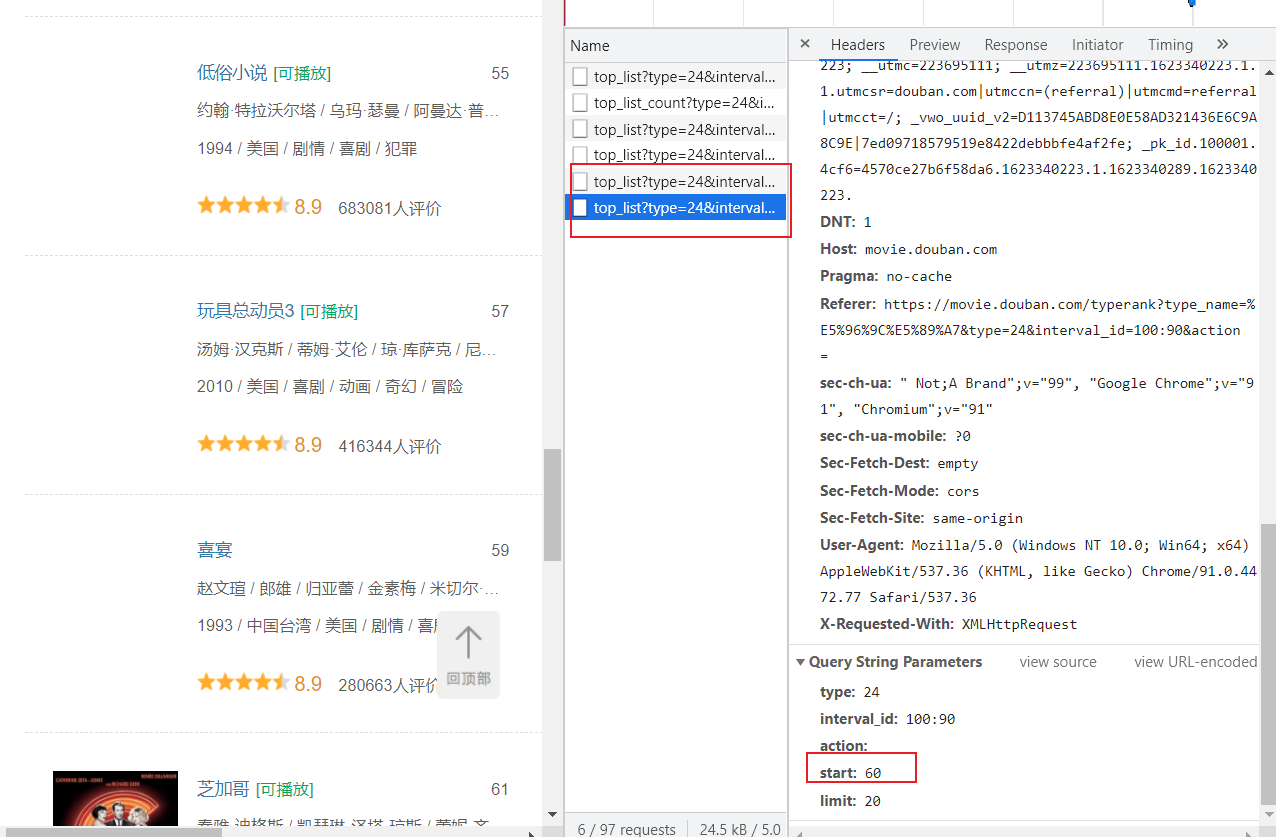Click the Sec-Fetch-Mode cors value

(x=963, y=491)
